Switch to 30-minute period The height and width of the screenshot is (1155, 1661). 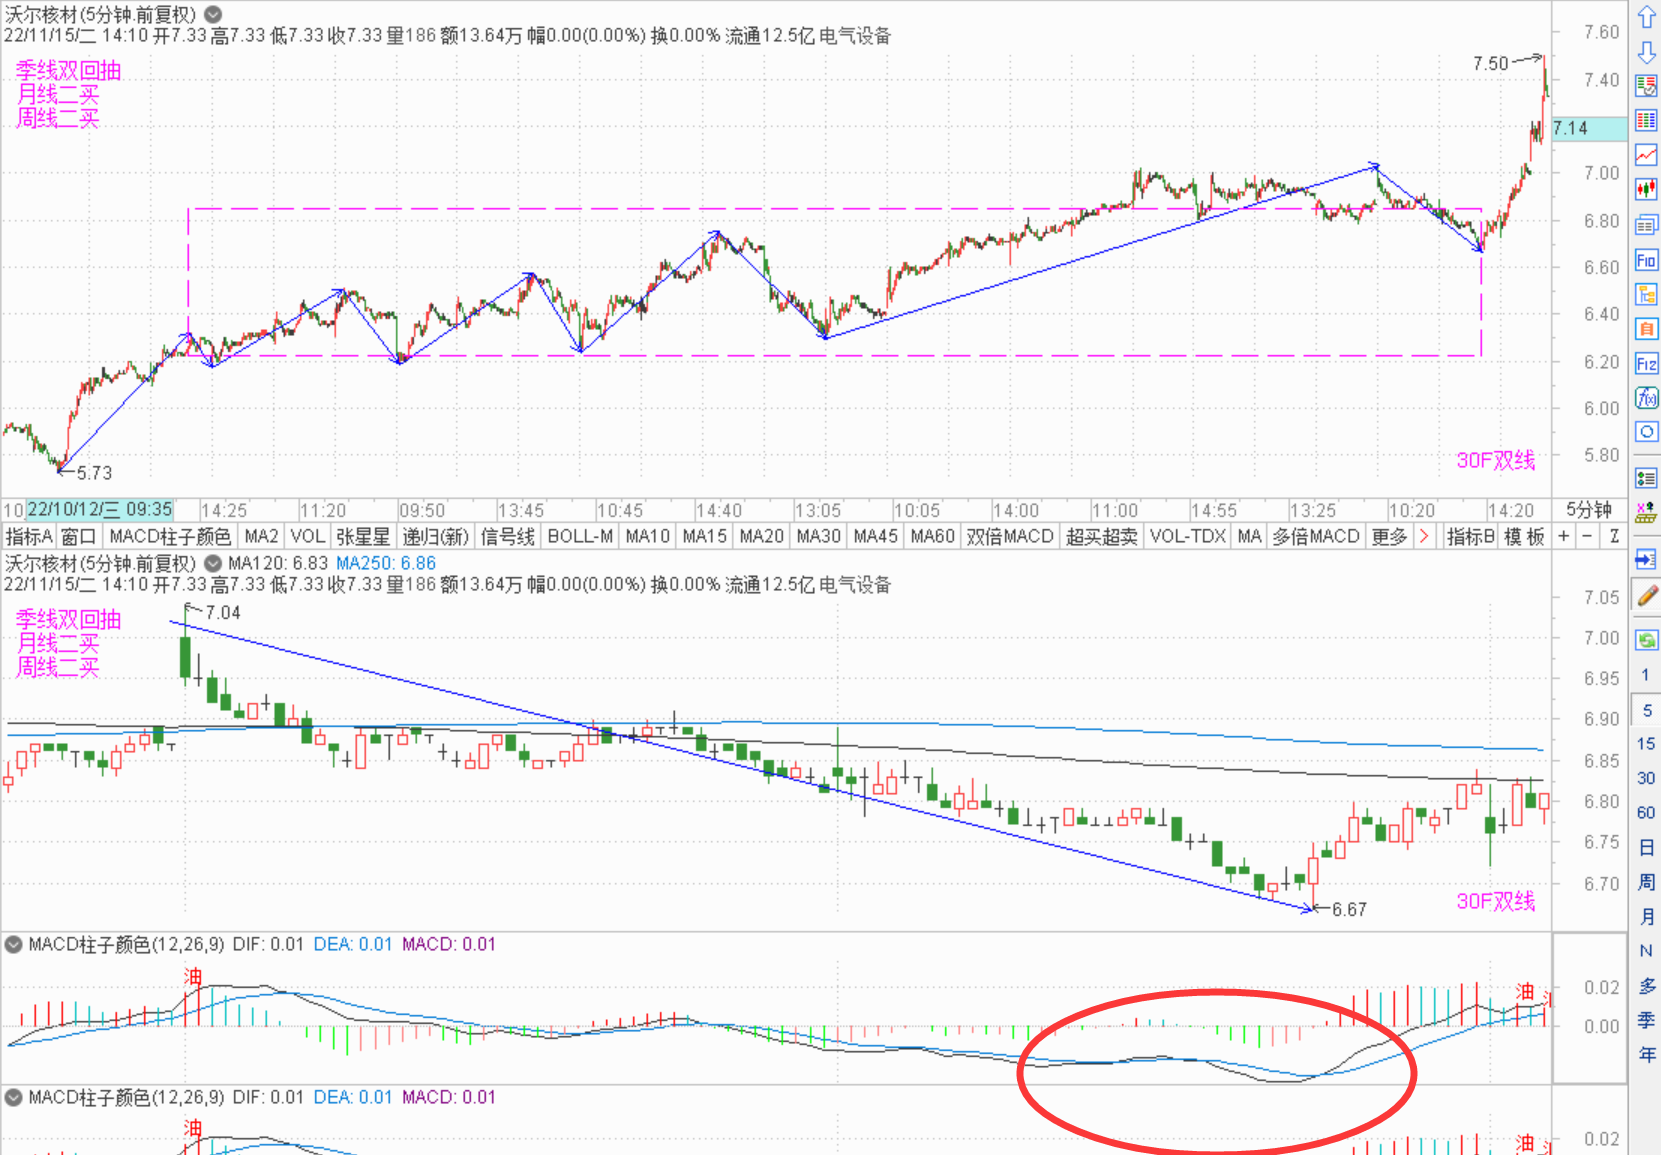[1646, 778]
